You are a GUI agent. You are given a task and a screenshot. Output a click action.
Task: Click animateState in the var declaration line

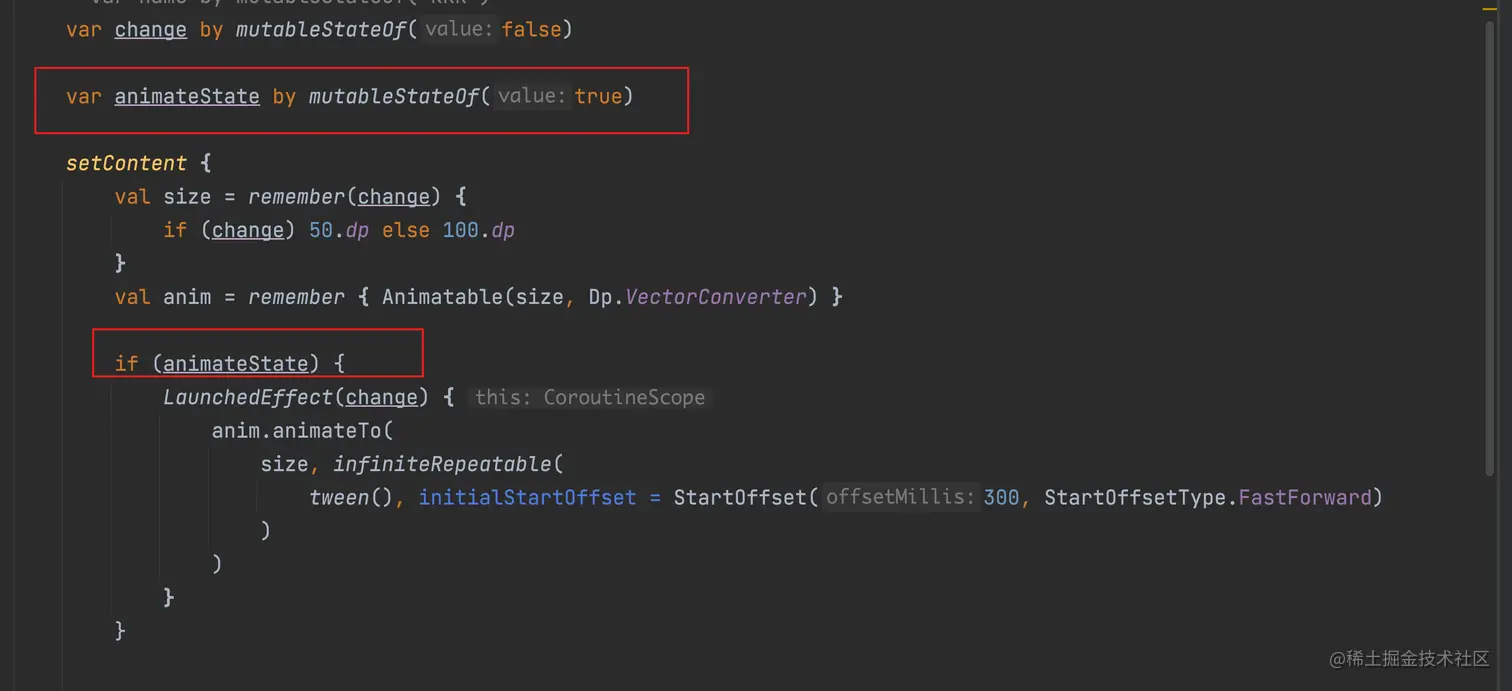pyautogui.click(x=187, y=96)
